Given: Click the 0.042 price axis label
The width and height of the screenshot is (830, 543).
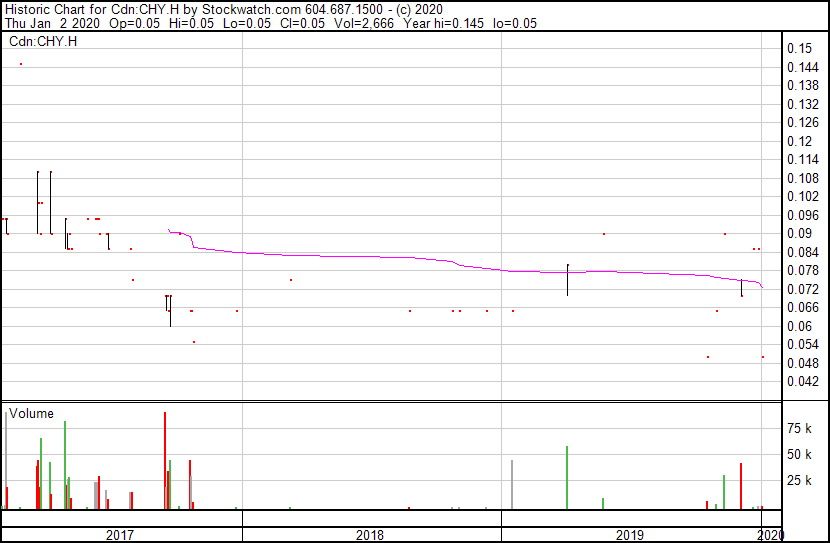Looking at the screenshot, I should (802, 381).
